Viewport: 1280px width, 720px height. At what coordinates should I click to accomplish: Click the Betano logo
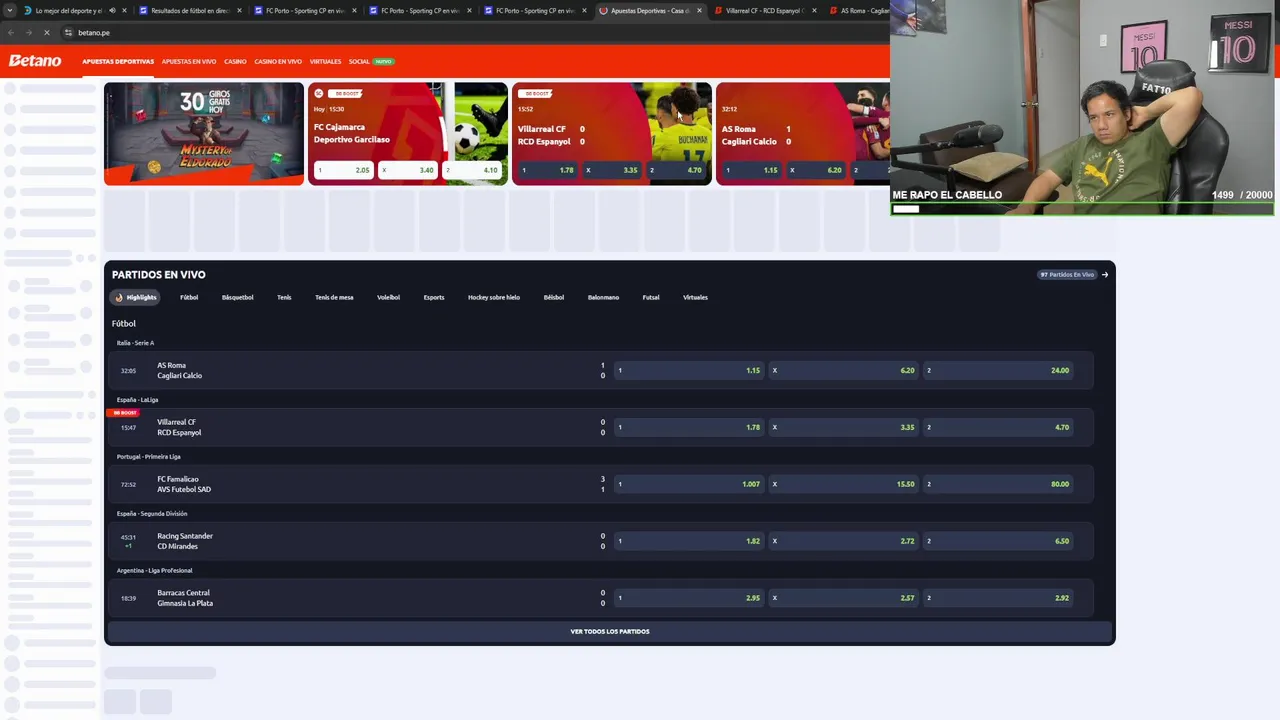[x=35, y=61]
